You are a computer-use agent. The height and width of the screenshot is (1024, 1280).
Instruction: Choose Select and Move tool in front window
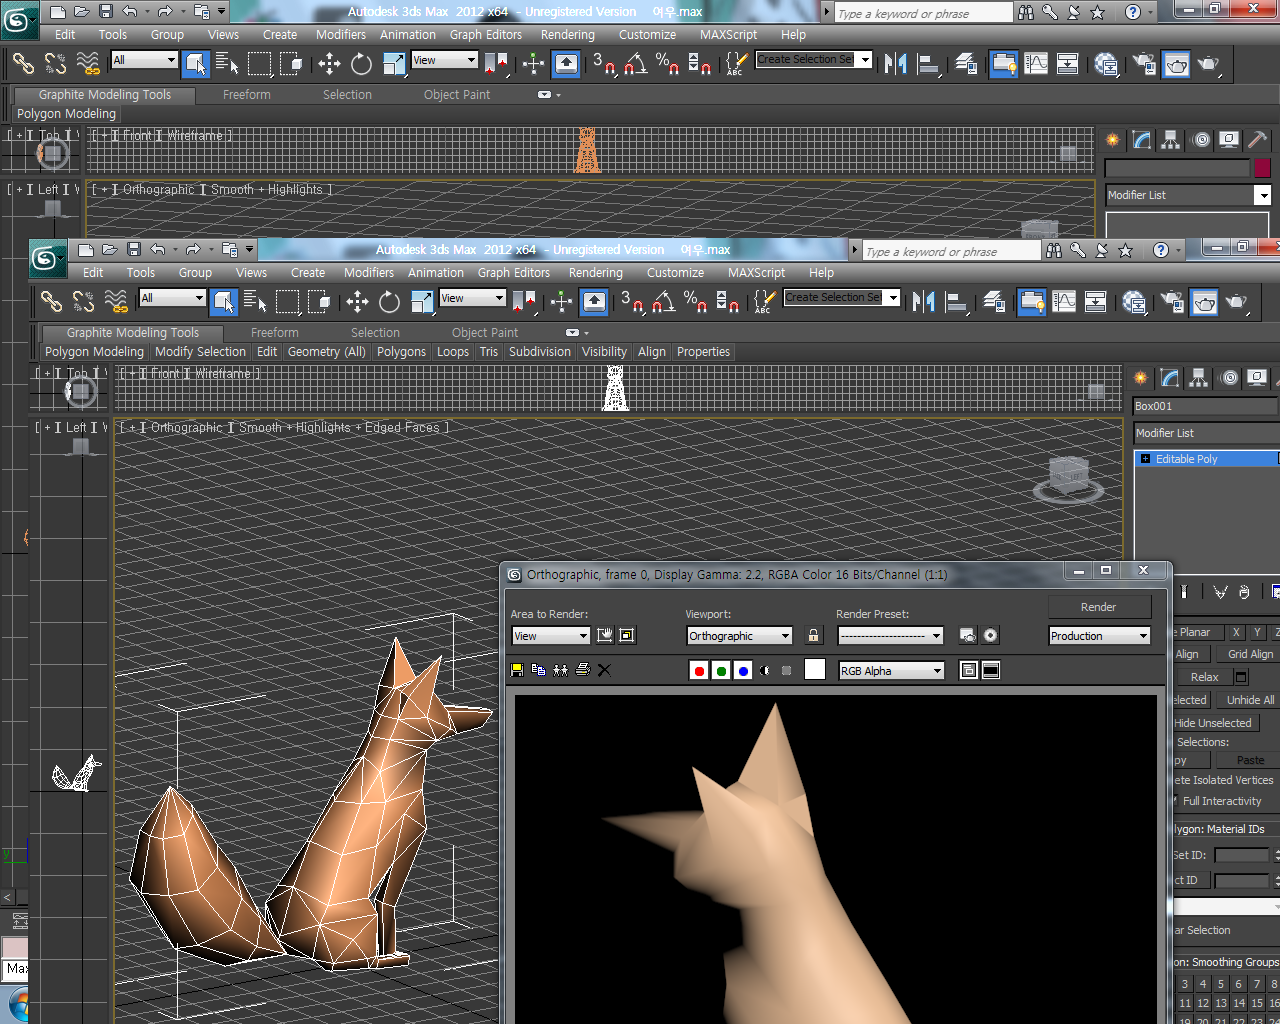click(357, 301)
